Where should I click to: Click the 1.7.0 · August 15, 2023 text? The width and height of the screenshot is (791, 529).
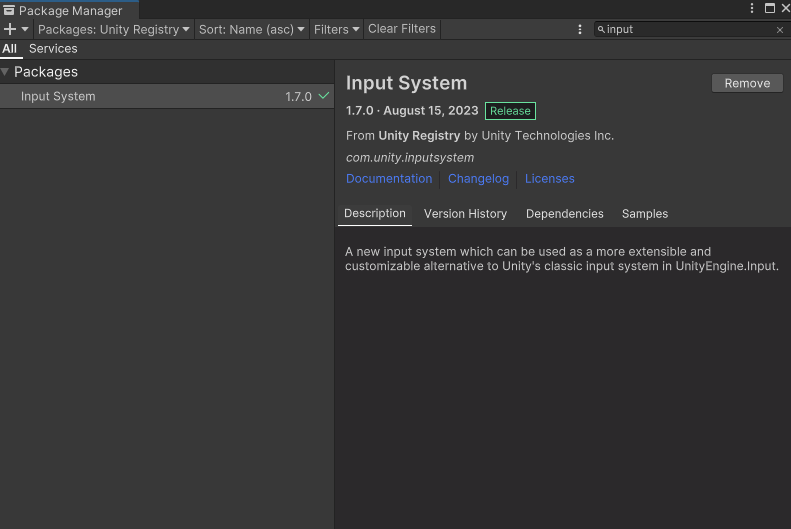(x=412, y=110)
